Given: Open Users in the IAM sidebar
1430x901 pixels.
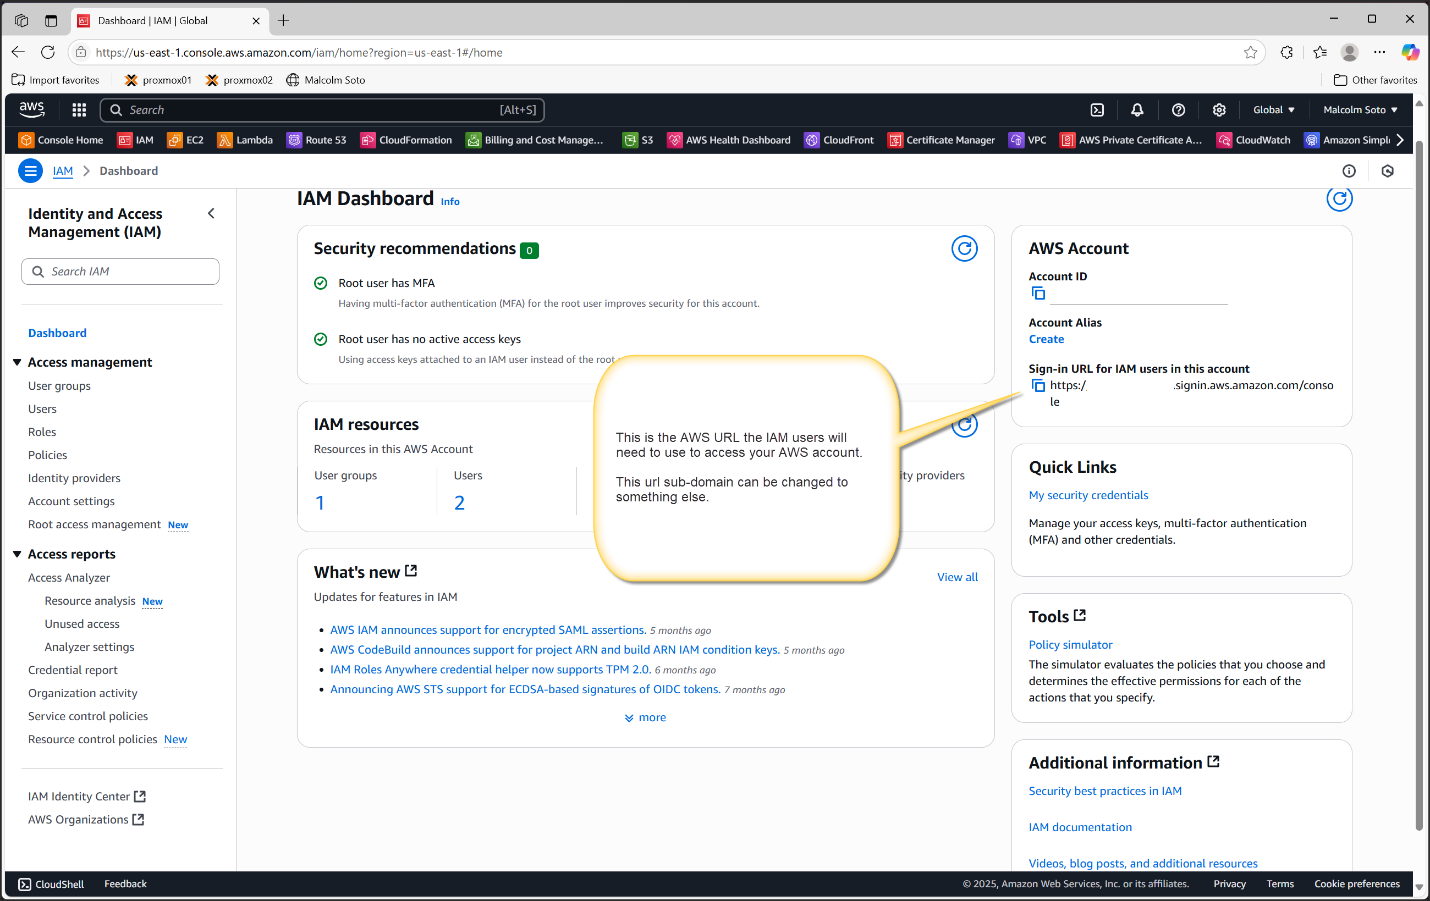Looking at the screenshot, I should (42, 409).
